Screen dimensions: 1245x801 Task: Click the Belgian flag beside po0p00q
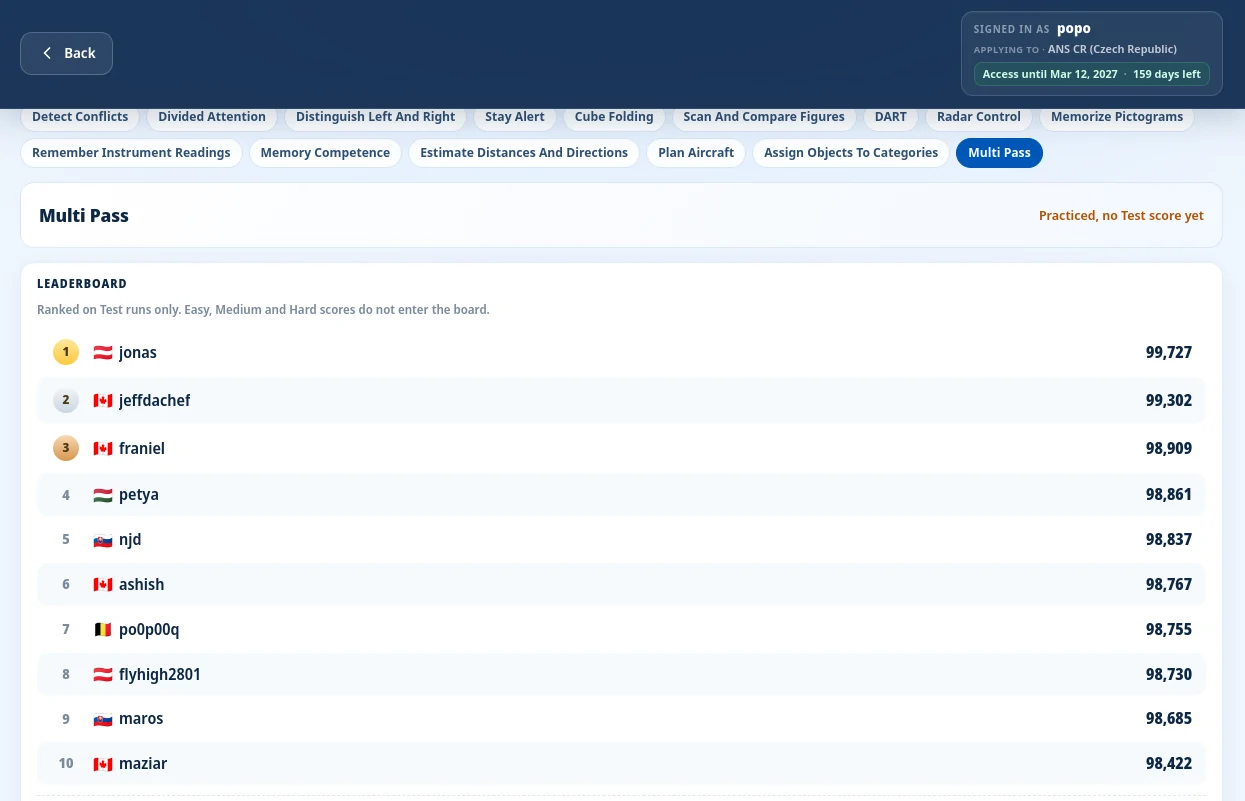tap(103, 630)
